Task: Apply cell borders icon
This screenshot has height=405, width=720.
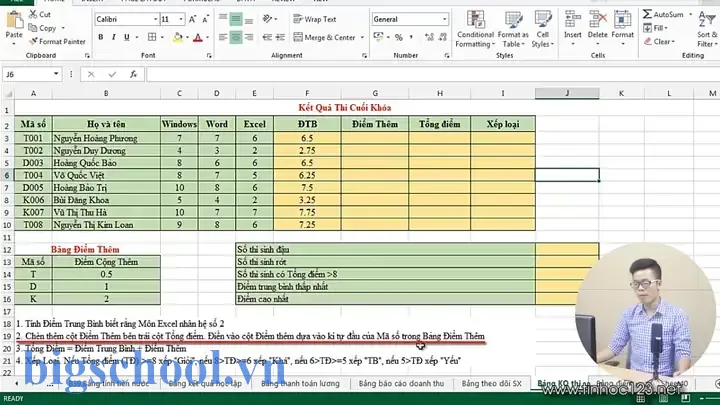Action: 152,37
